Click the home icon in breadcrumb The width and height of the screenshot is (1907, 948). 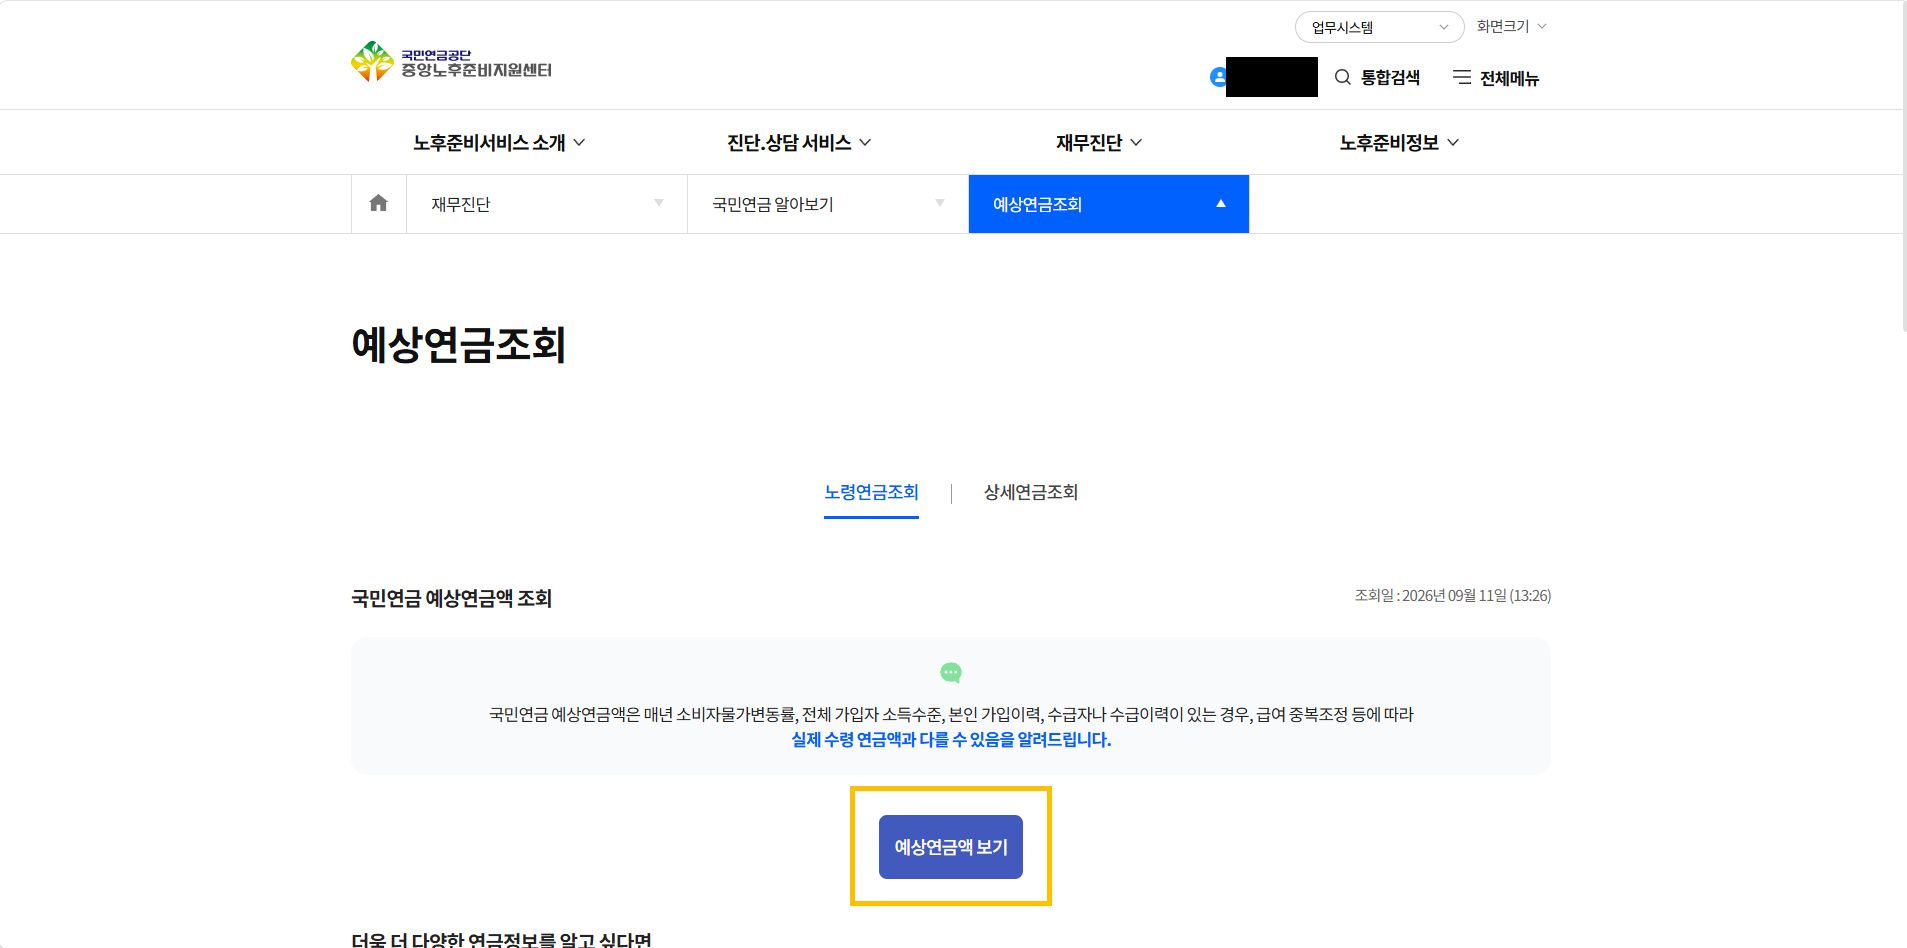378,204
